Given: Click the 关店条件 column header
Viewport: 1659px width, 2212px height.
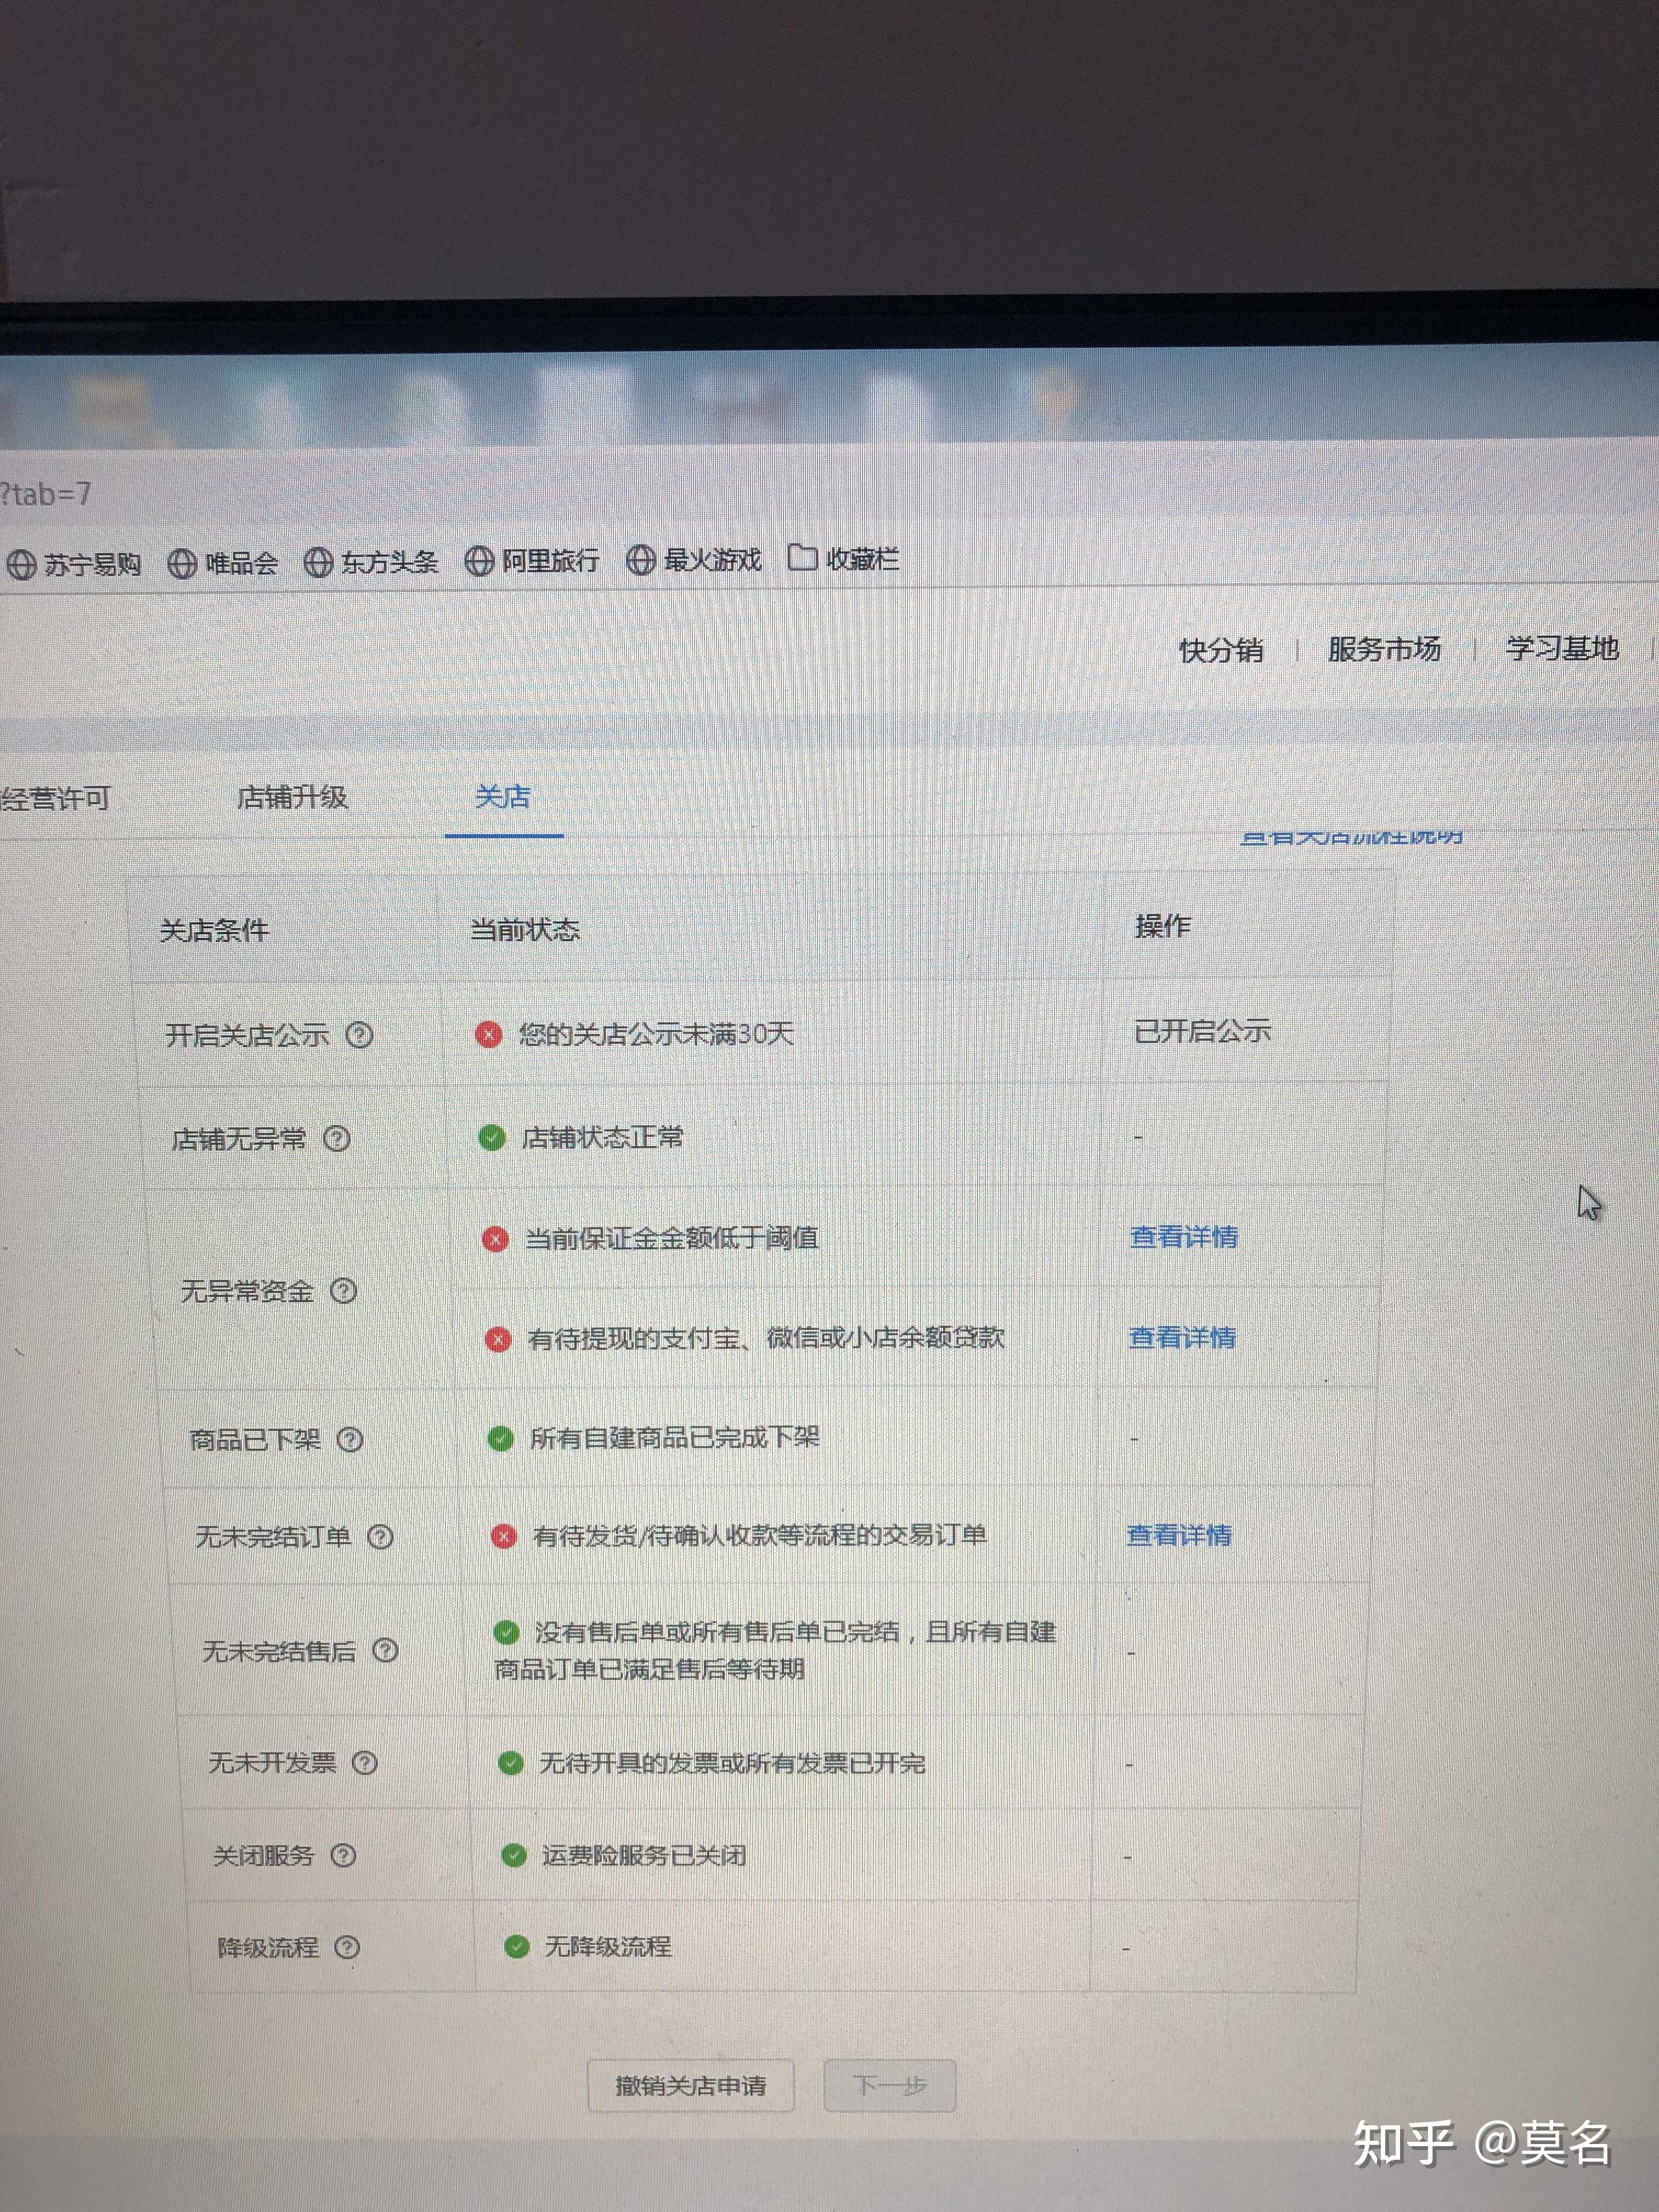Looking at the screenshot, I should pos(214,931).
